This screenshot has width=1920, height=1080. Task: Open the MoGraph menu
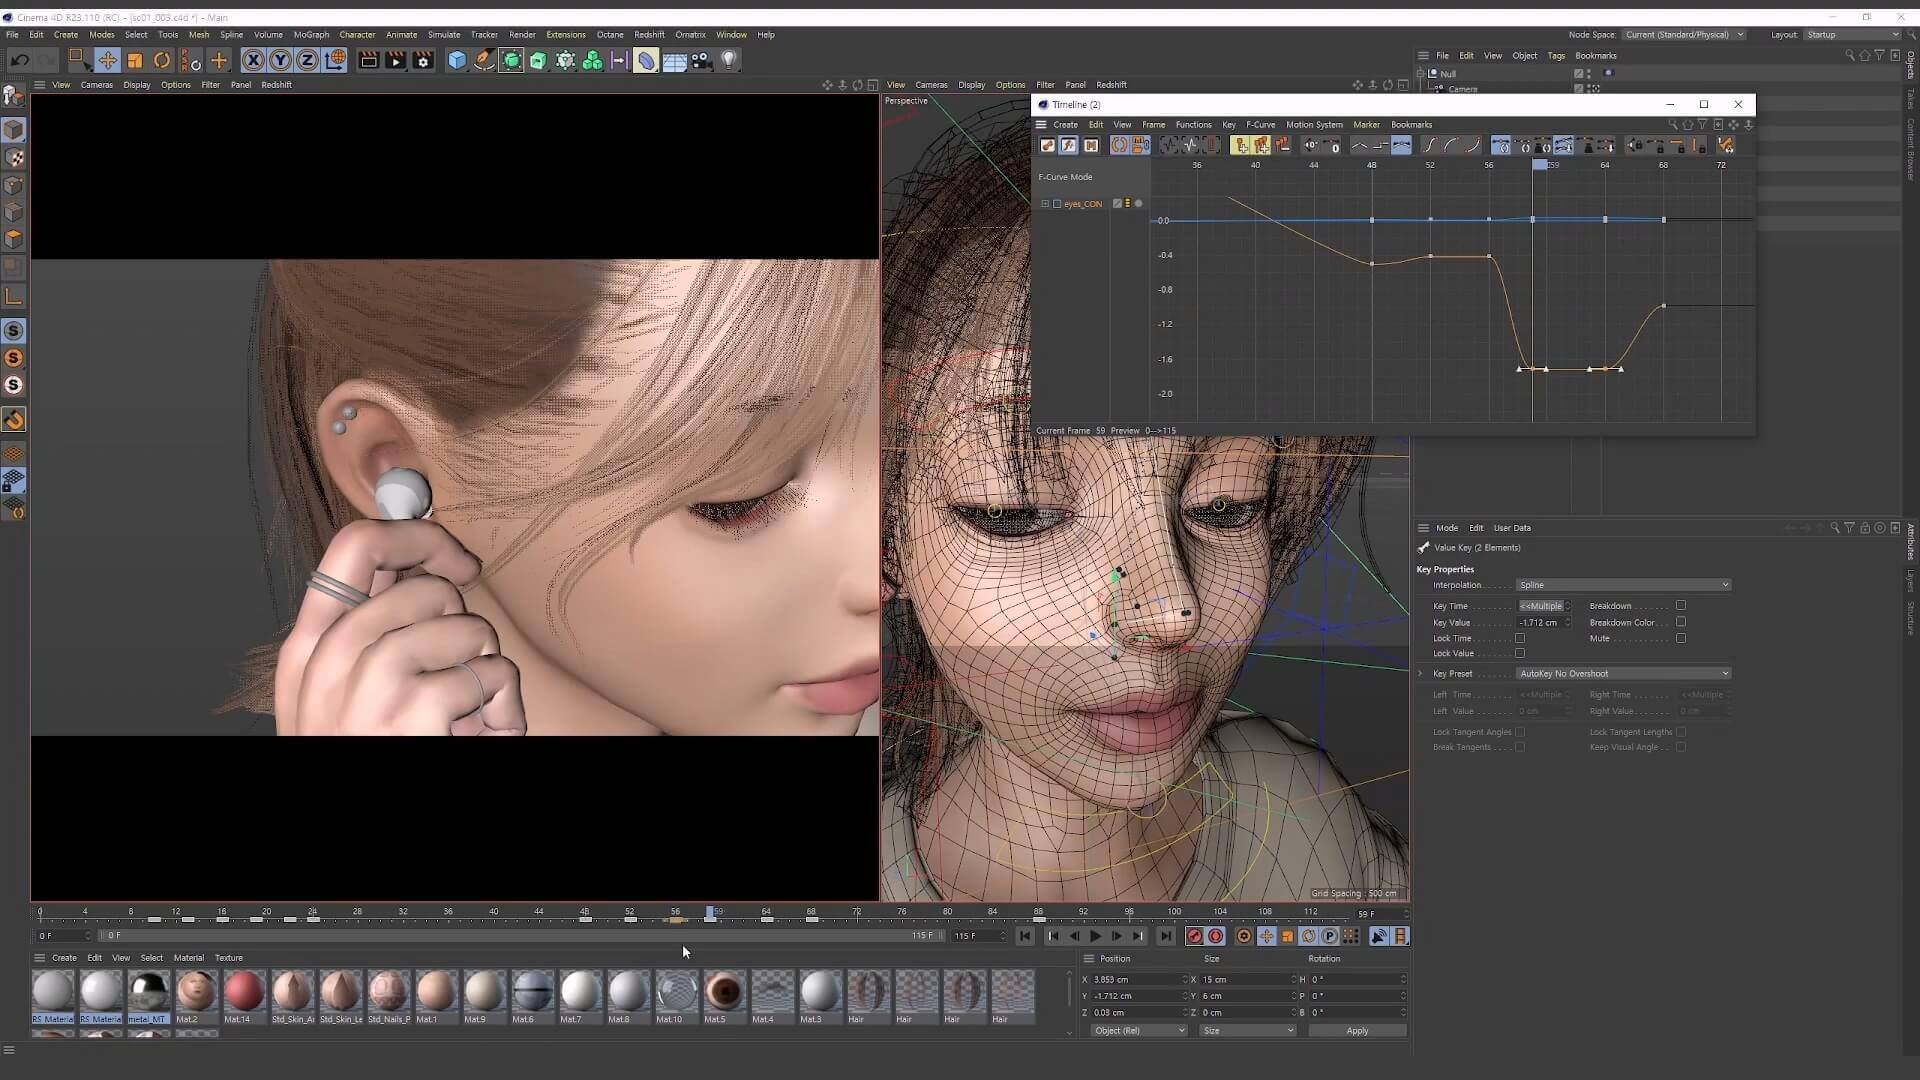pos(311,34)
